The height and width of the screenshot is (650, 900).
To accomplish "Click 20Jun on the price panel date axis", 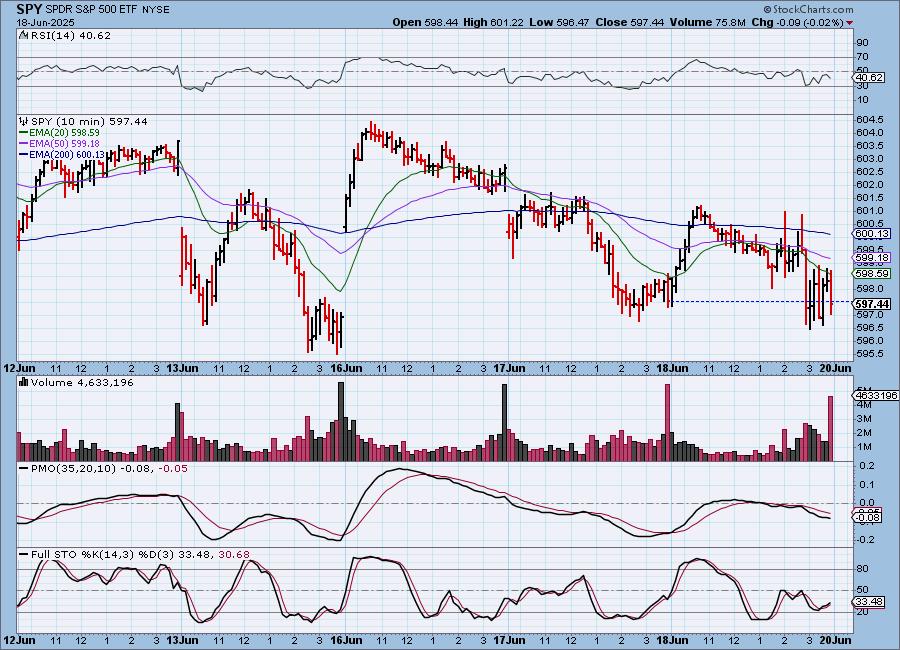I will tap(835, 368).
